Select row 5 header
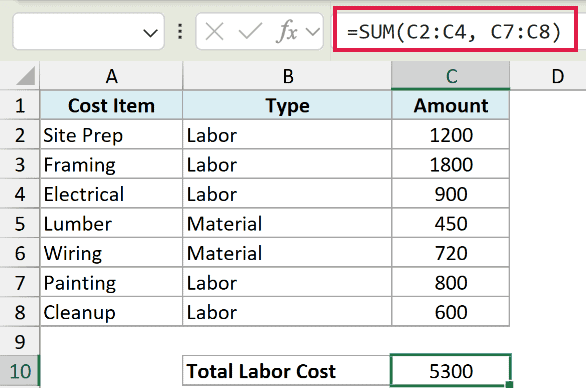Viewport: 586px width, 388px height. (x=19, y=223)
